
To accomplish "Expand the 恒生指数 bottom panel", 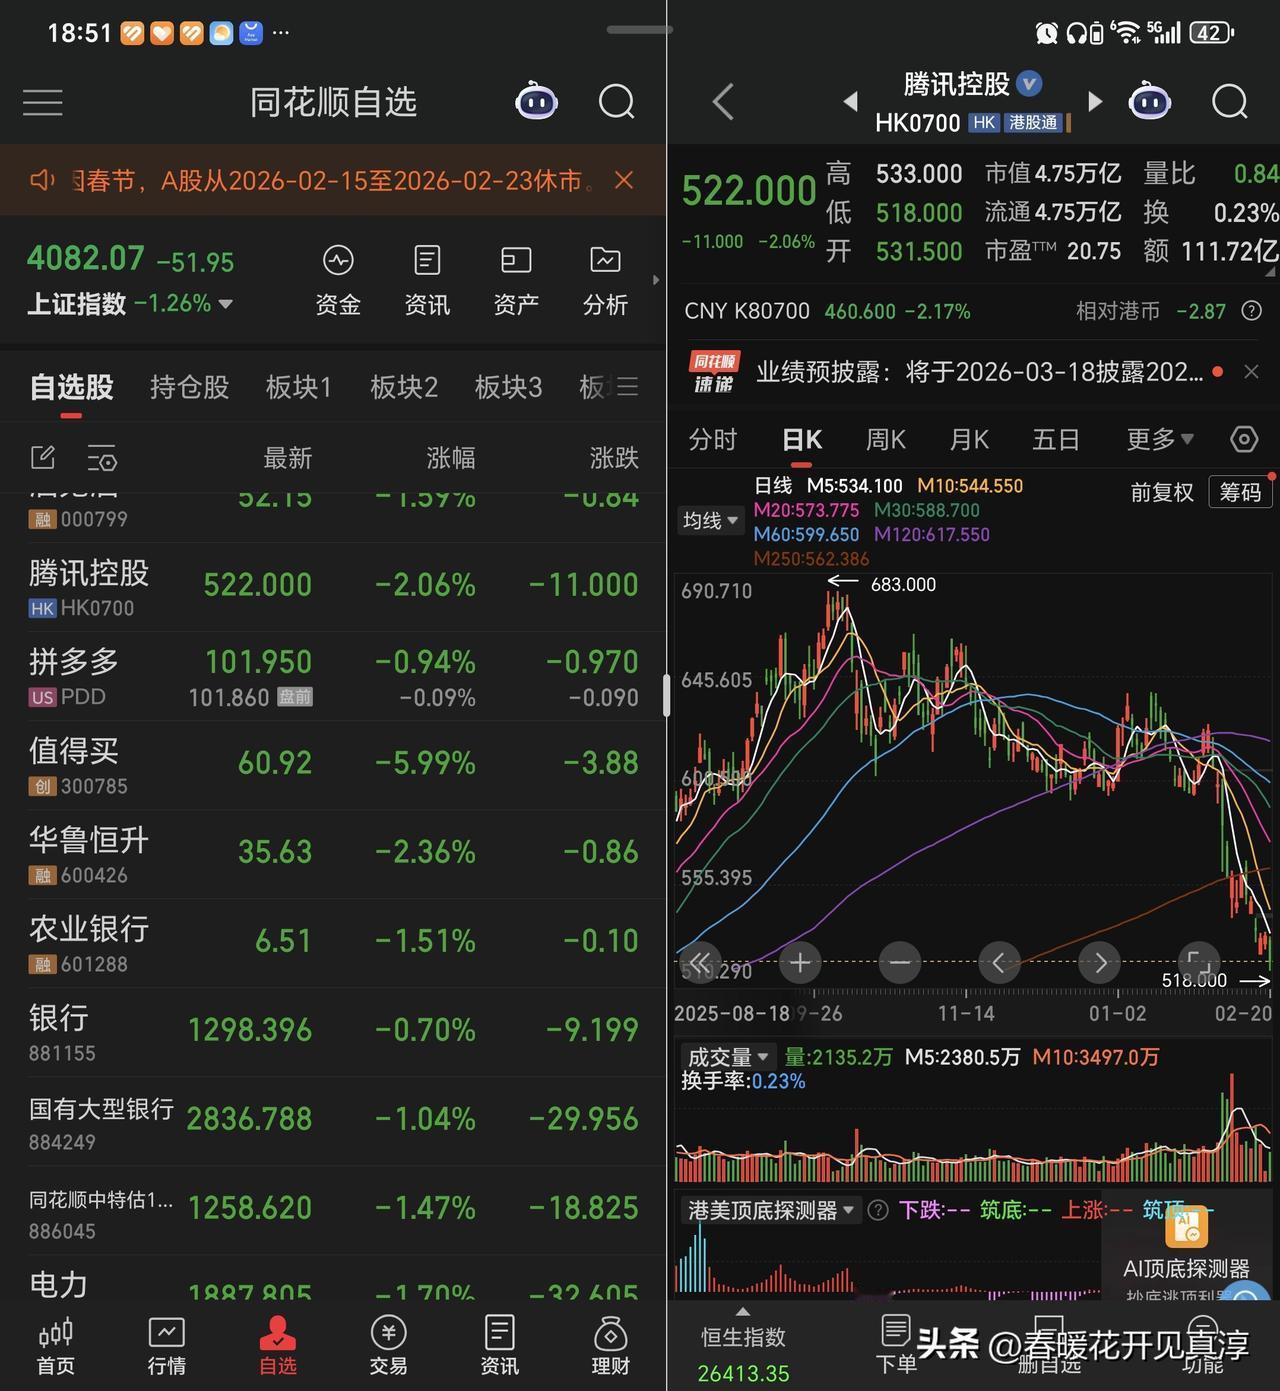I will 743,1347.
